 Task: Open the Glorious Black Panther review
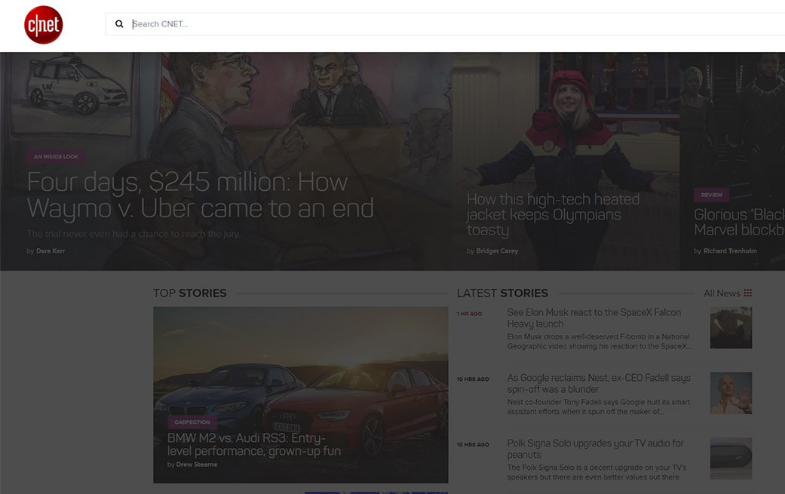pyautogui.click(x=739, y=222)
